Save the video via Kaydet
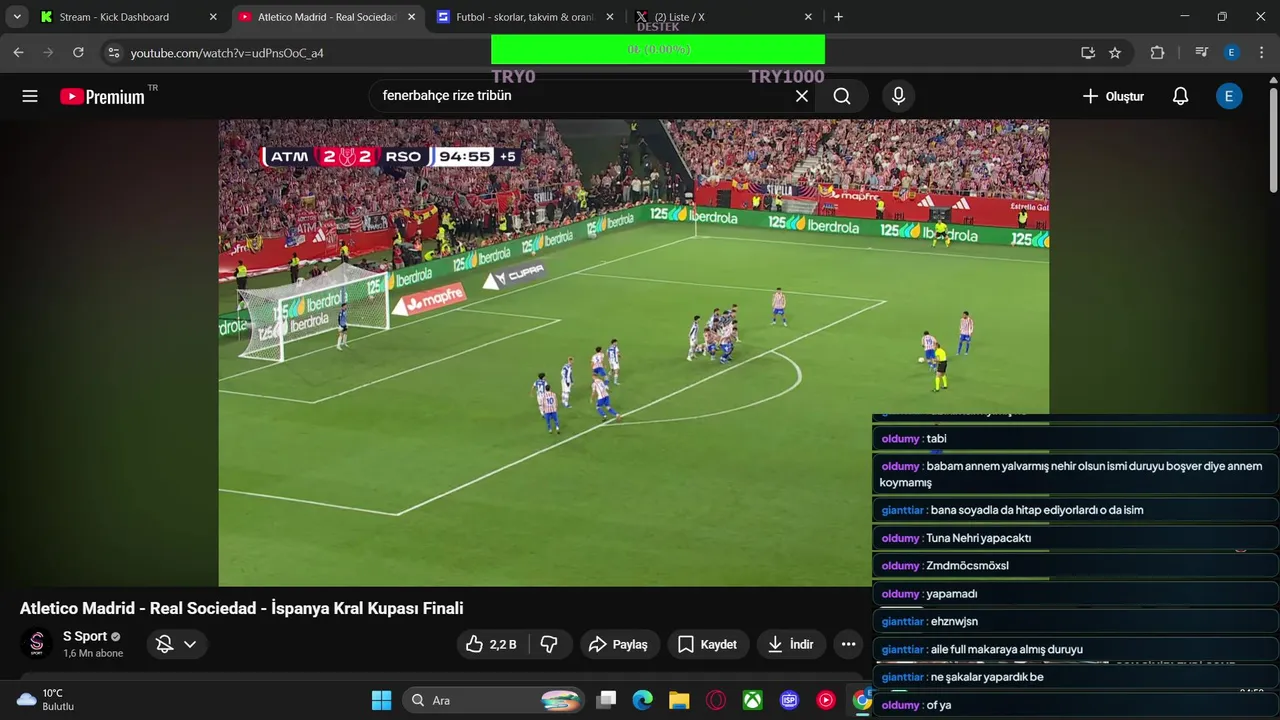Screen dimensions: 1280x720 pos(707,644)
